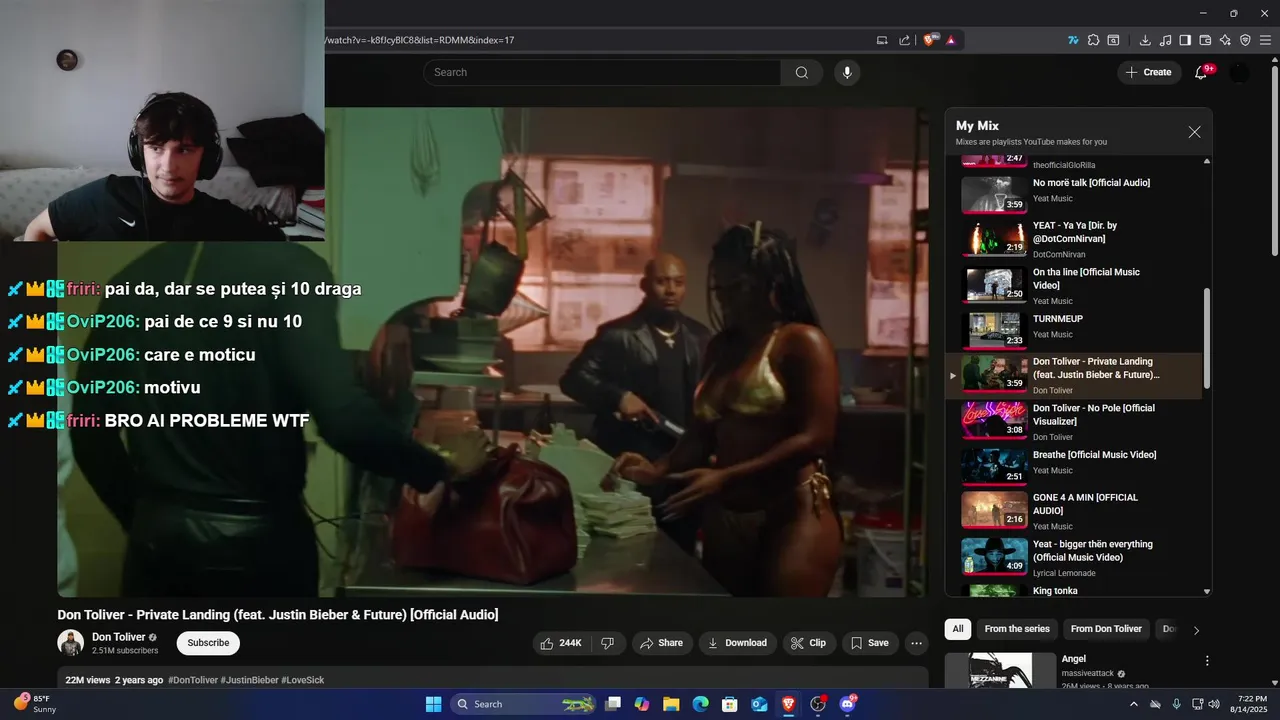Image resolution: width=1280 pixels, height=720 pixels.
Task: Click the install app screen icon in address bar
Action: pos(882,40)
